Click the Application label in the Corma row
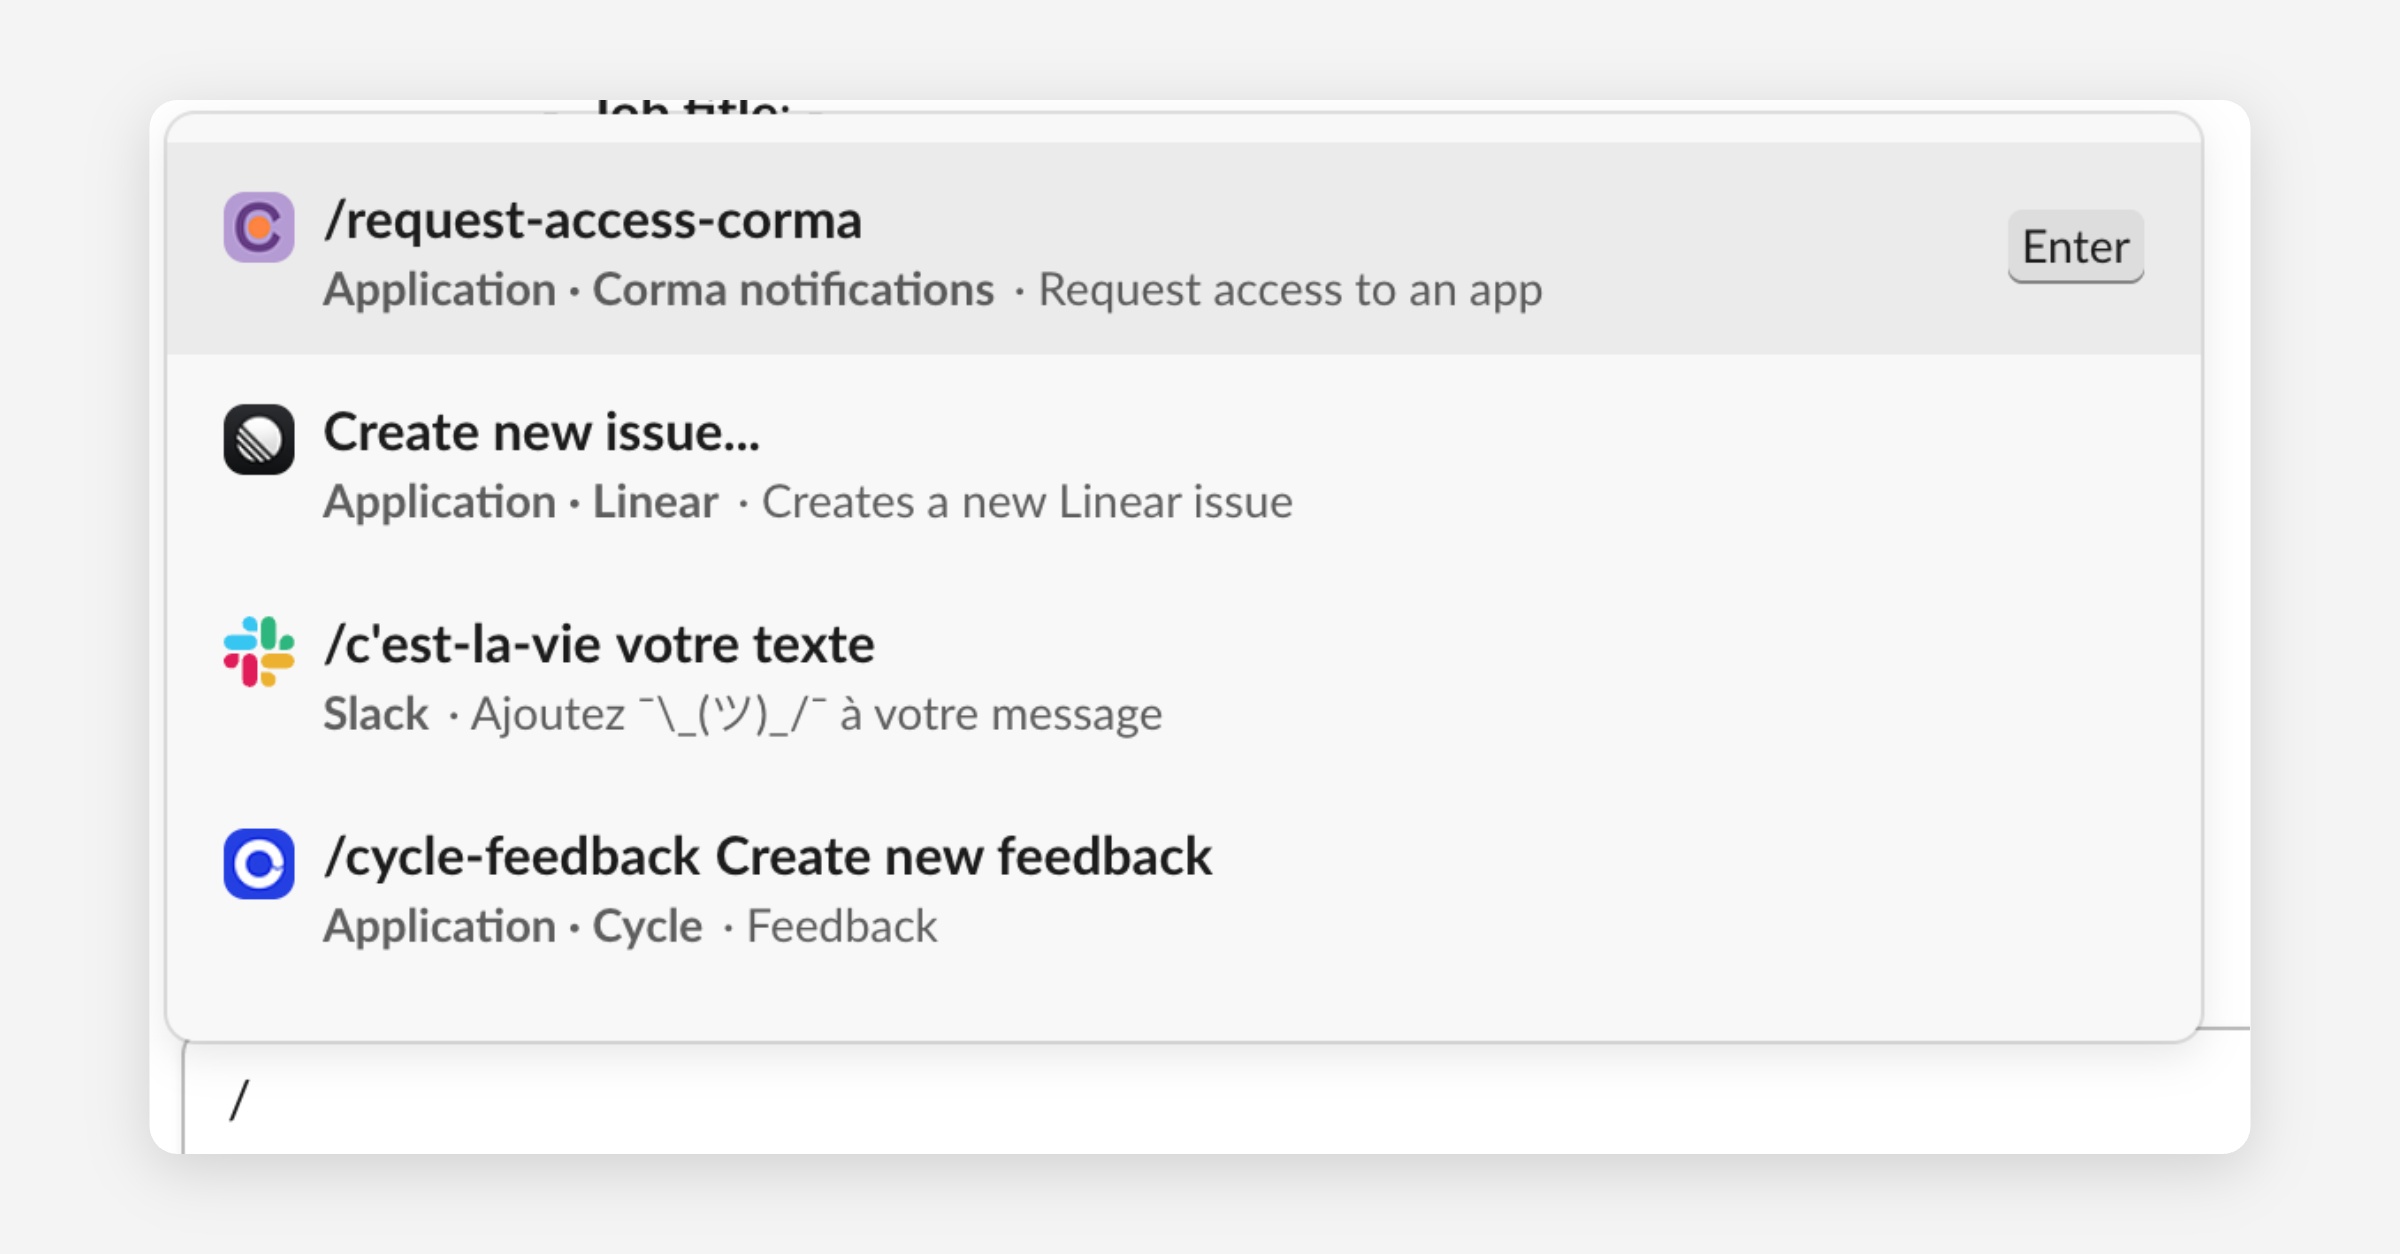 pos(439,290)
